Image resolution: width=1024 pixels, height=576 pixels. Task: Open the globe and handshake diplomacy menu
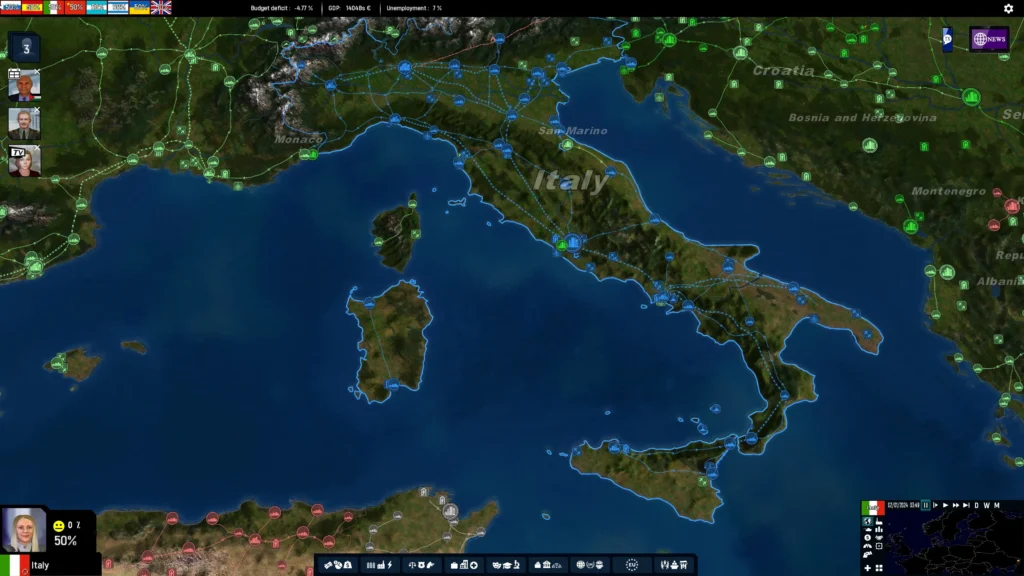point(589,565)
